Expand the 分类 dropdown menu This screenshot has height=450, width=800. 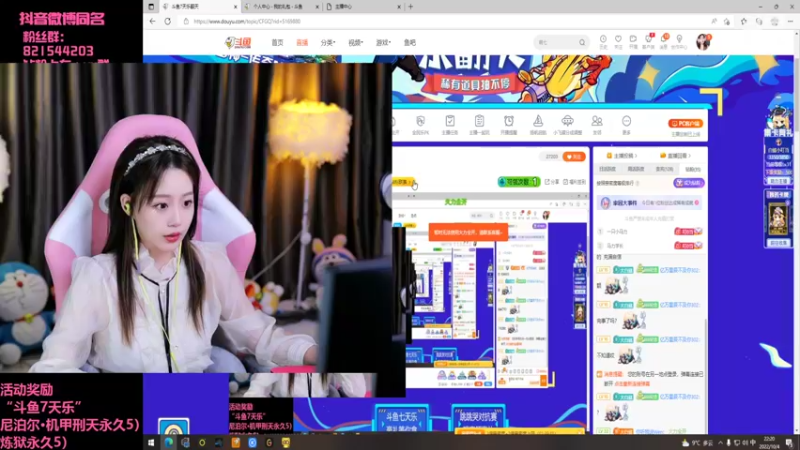[x=328, y=43]
